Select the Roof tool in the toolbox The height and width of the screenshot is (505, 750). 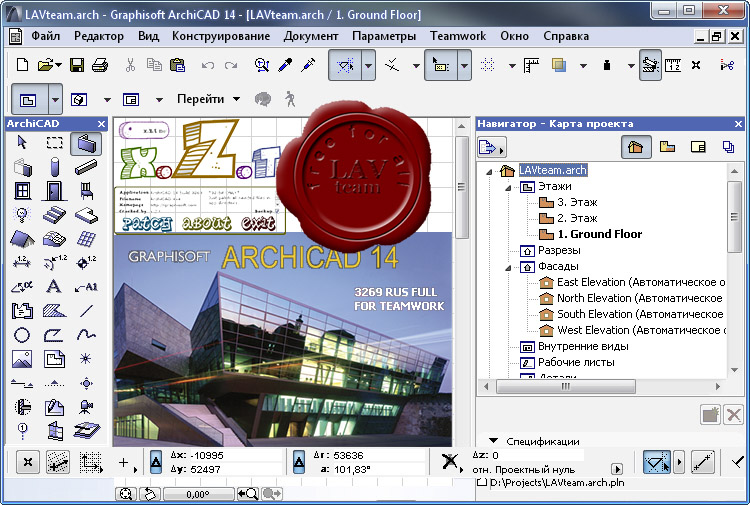pyautogui.click(x=22, y=239)
